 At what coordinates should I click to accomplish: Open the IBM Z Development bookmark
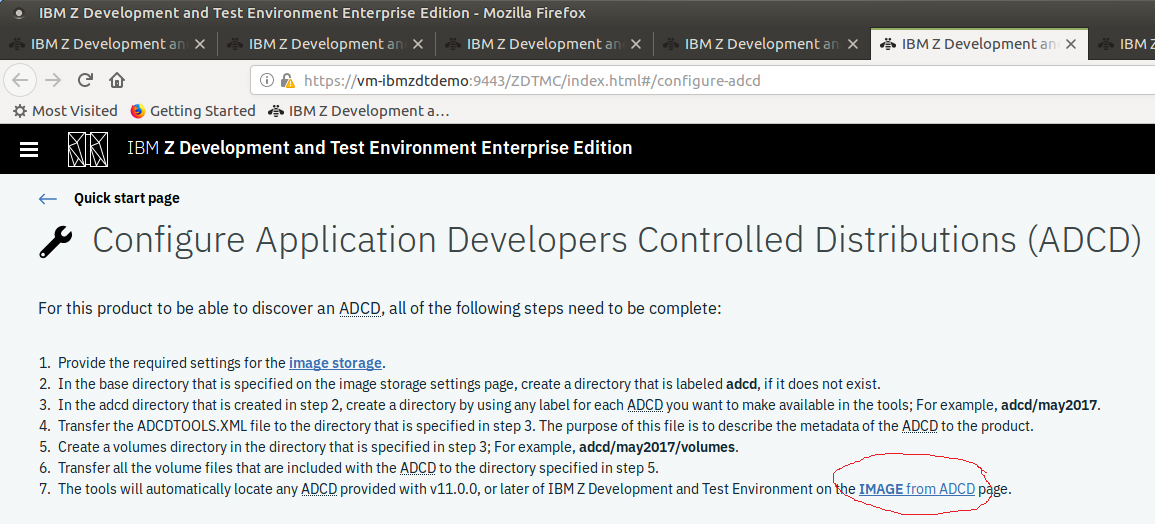click(359, 111)
